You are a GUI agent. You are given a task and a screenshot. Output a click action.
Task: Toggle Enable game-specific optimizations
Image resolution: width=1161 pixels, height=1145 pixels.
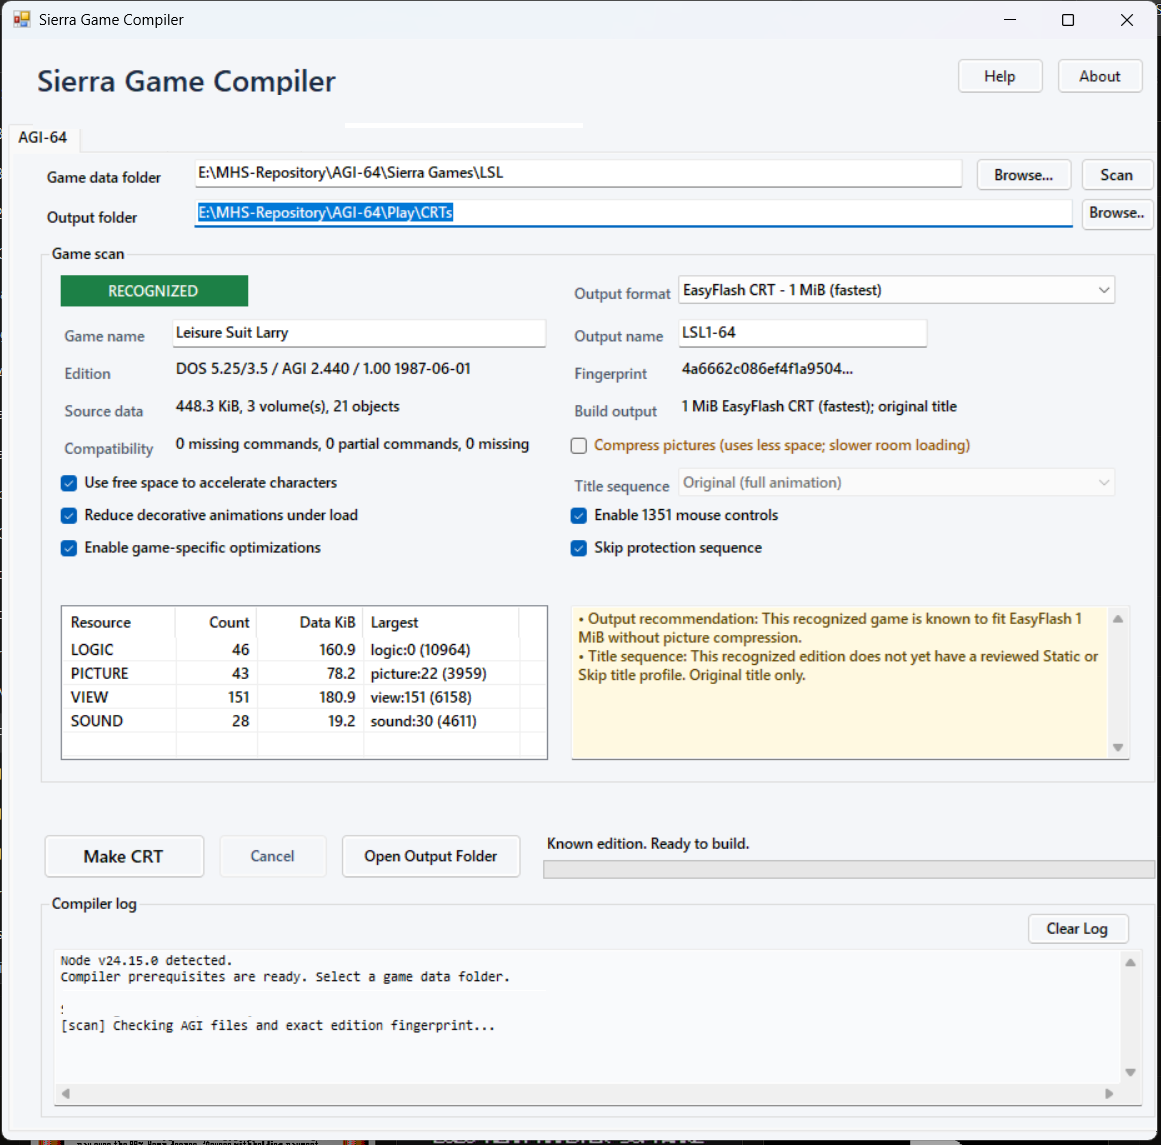click(x=69, y=549)
